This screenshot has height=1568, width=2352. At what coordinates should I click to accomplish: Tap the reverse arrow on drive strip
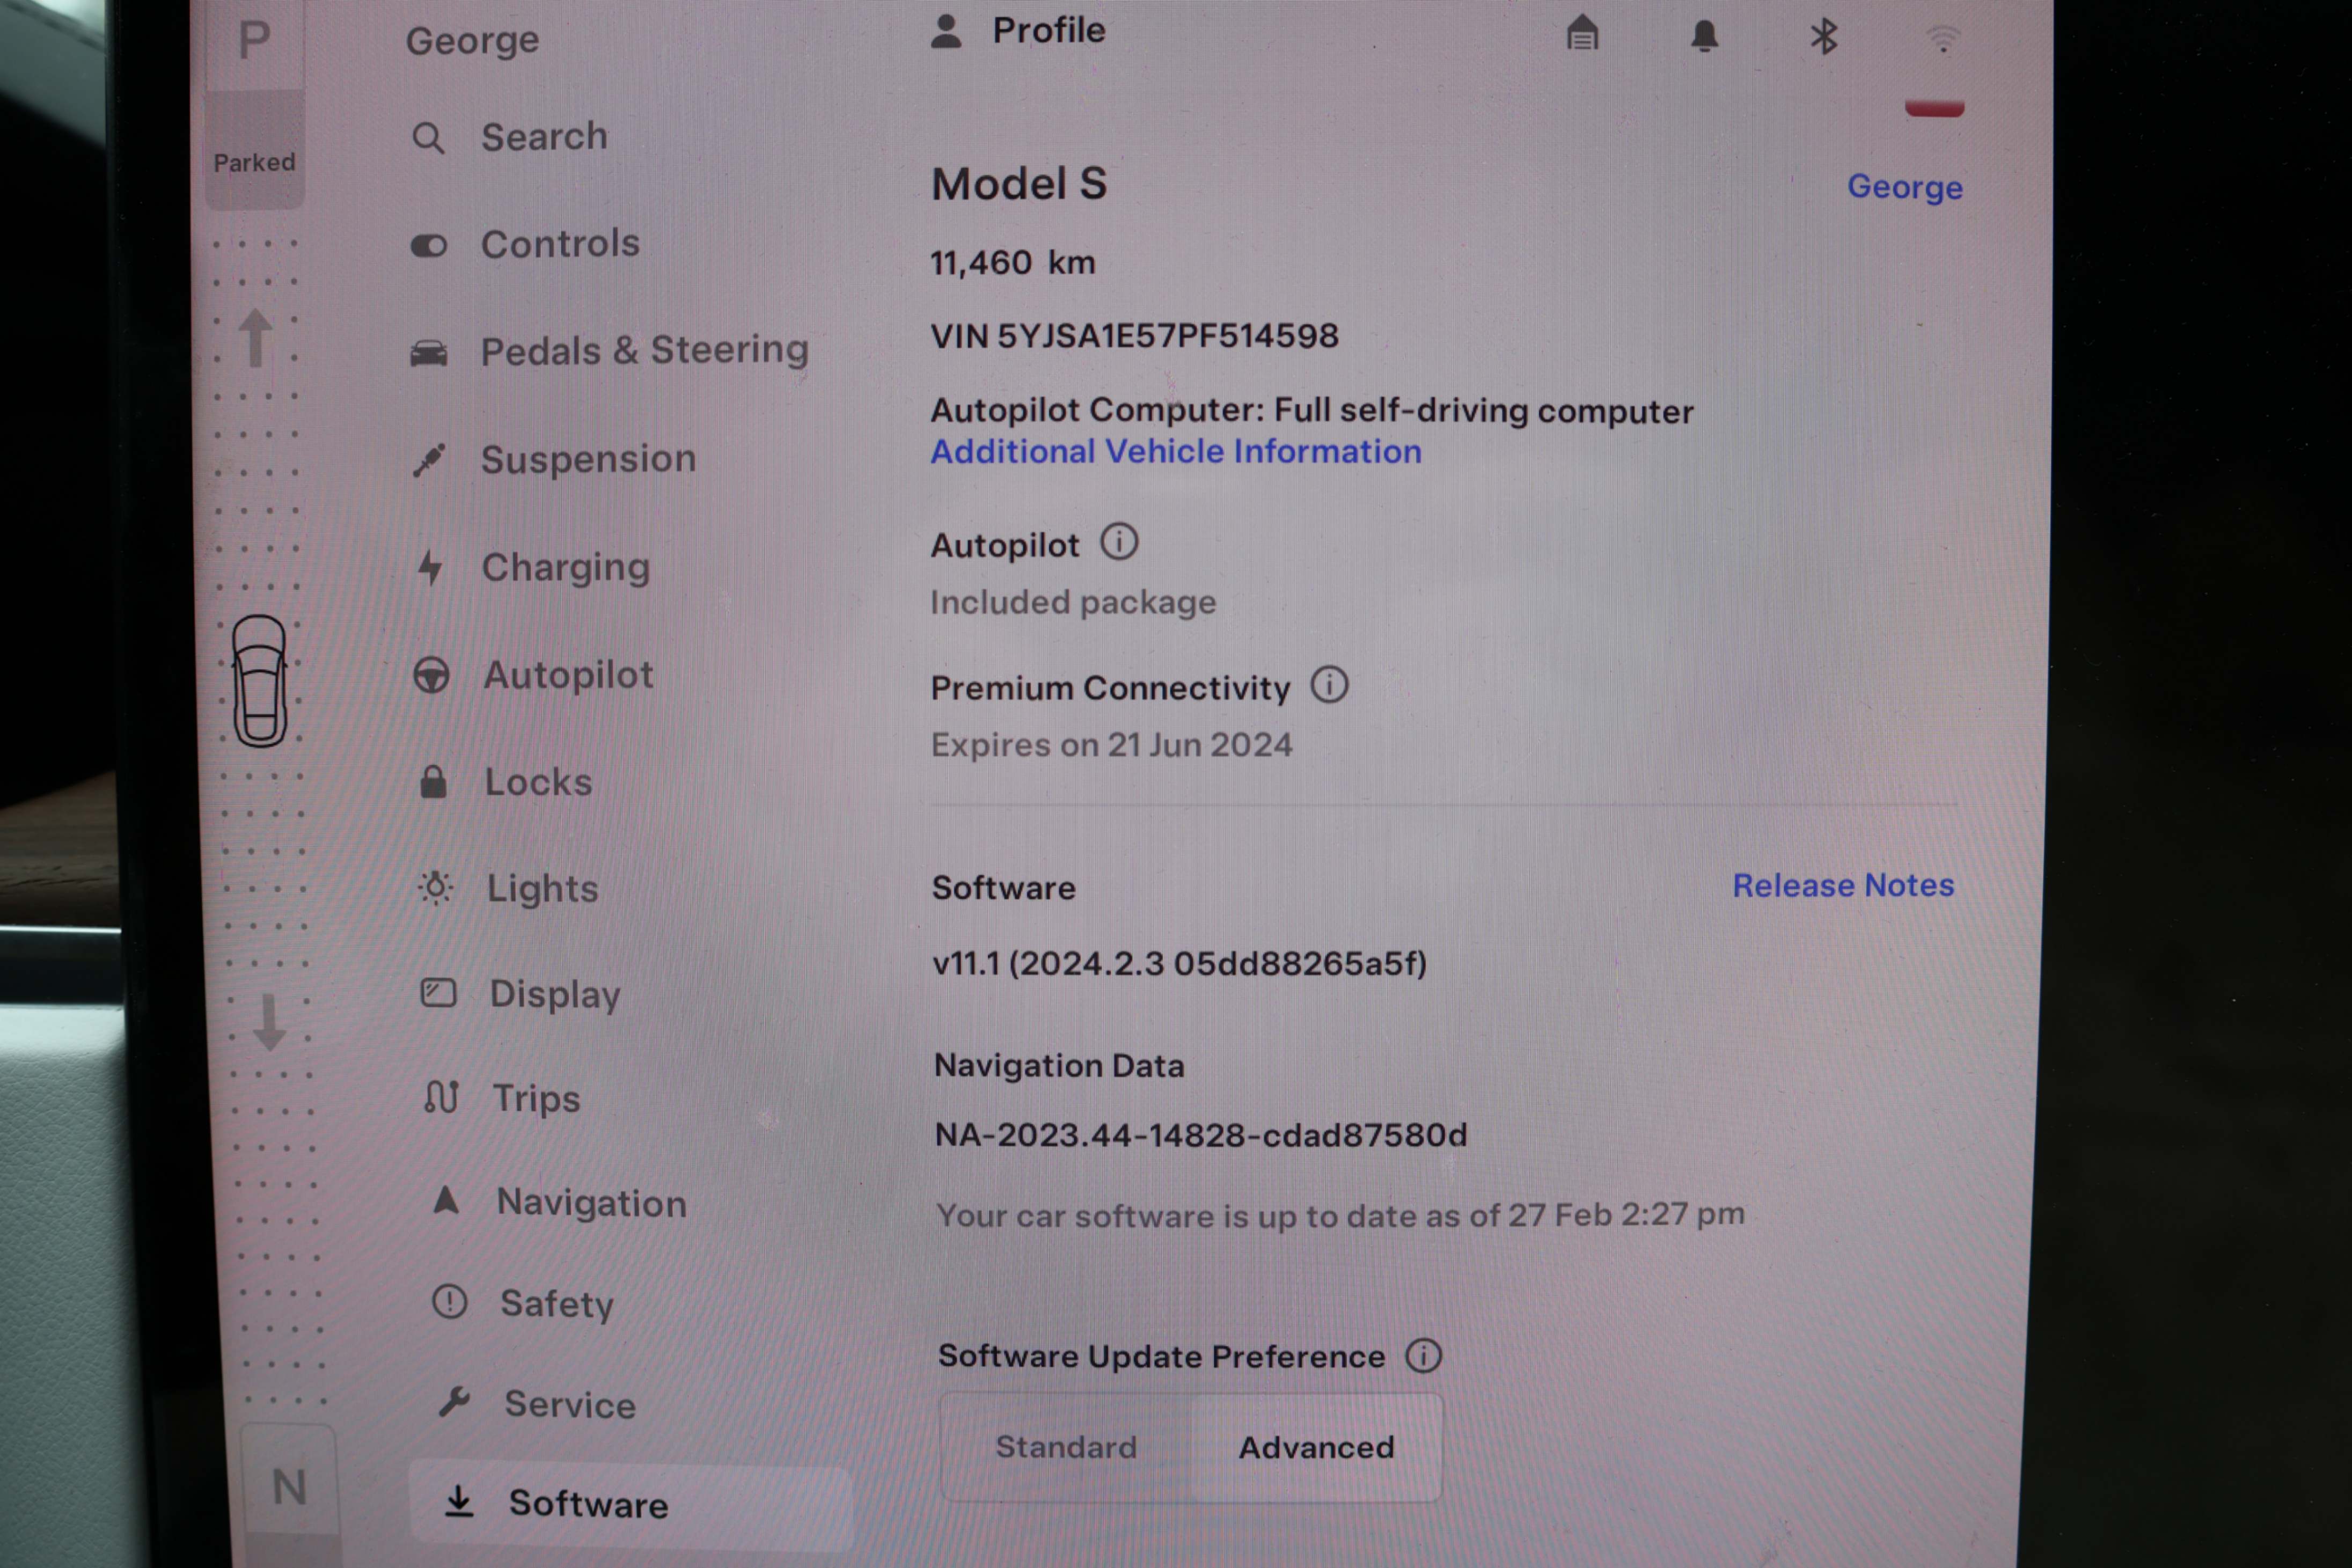(x=268, y=1022)
